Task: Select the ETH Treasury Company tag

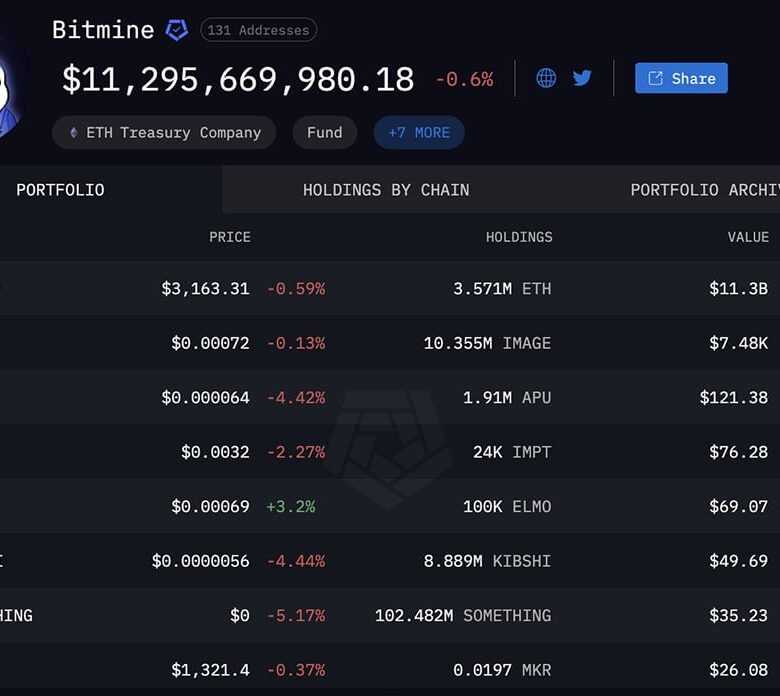Action: [165, 133]
